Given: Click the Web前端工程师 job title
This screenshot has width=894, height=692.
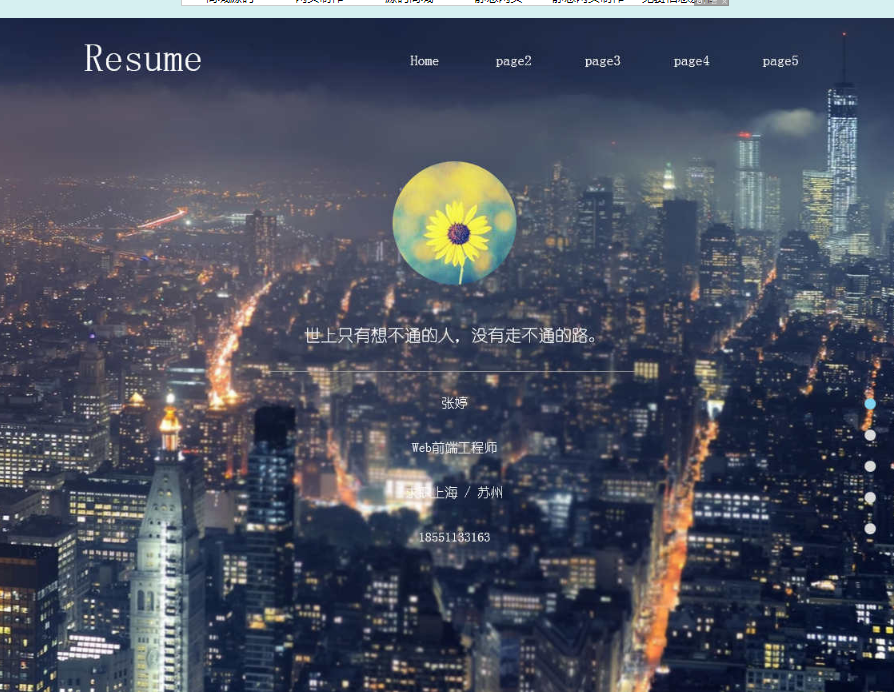Looking at the screenshot, I should [x=454, y=448].
